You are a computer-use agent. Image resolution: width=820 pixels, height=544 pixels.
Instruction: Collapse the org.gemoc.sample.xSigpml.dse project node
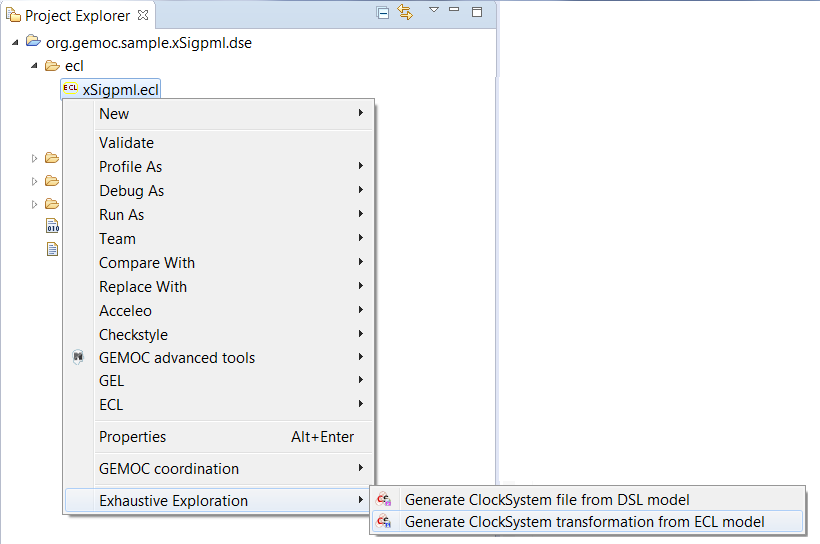point(15,42)
